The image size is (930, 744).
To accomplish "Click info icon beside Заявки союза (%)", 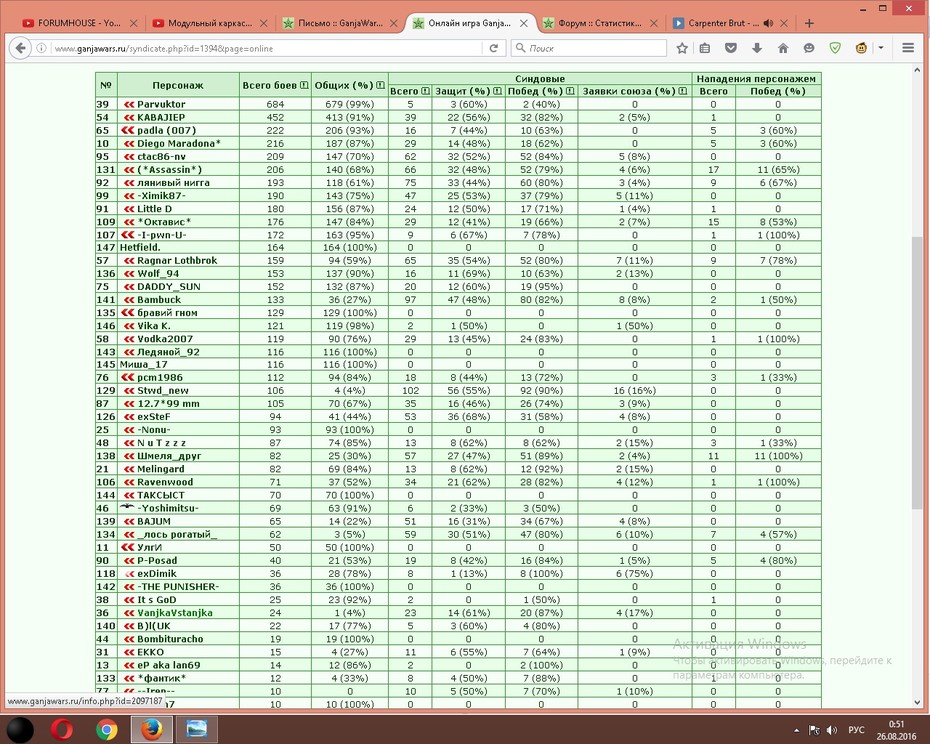I will click(683, 91).
